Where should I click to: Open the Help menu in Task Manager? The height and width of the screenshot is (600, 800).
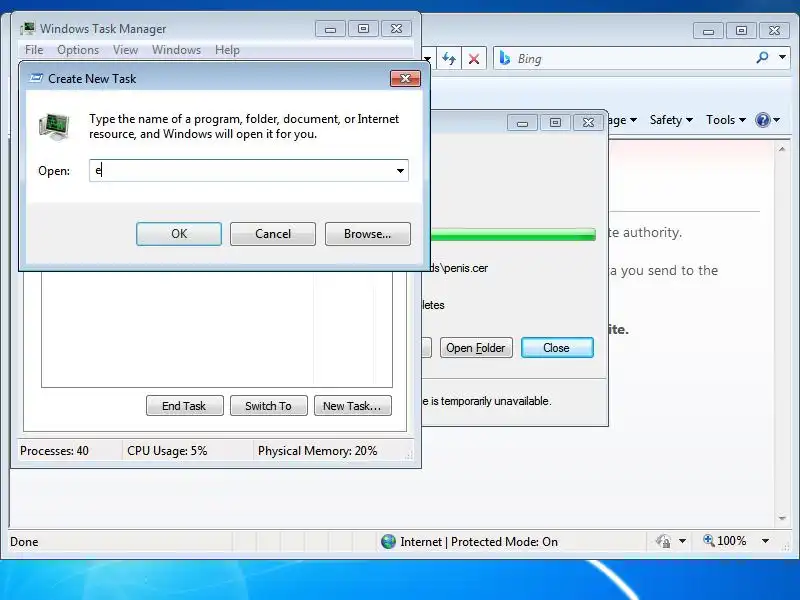click(227, 50)
